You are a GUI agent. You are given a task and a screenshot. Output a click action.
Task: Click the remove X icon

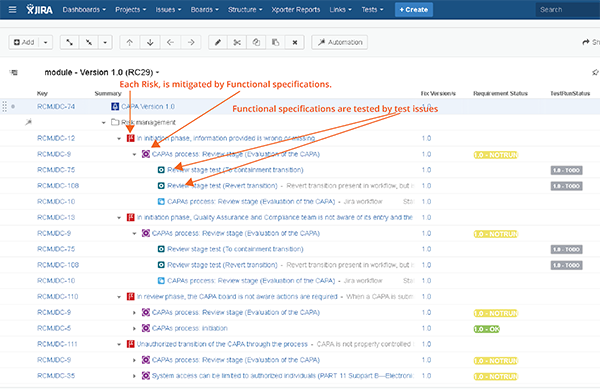pos(295,42)
